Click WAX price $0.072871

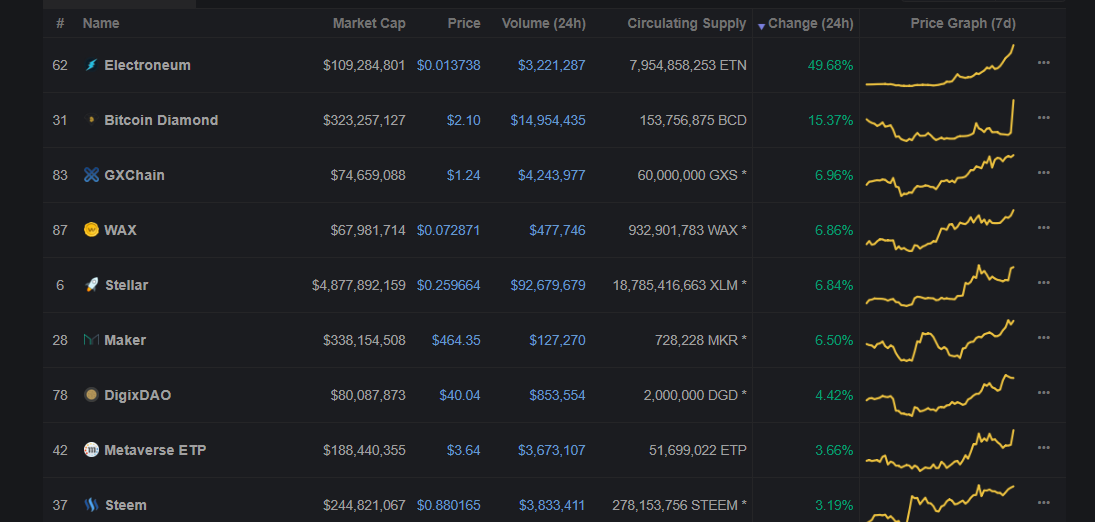pos(448,229)
